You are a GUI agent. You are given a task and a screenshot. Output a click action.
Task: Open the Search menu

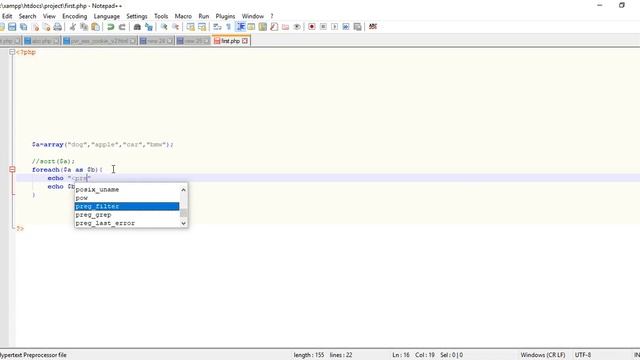coord(27,16)
